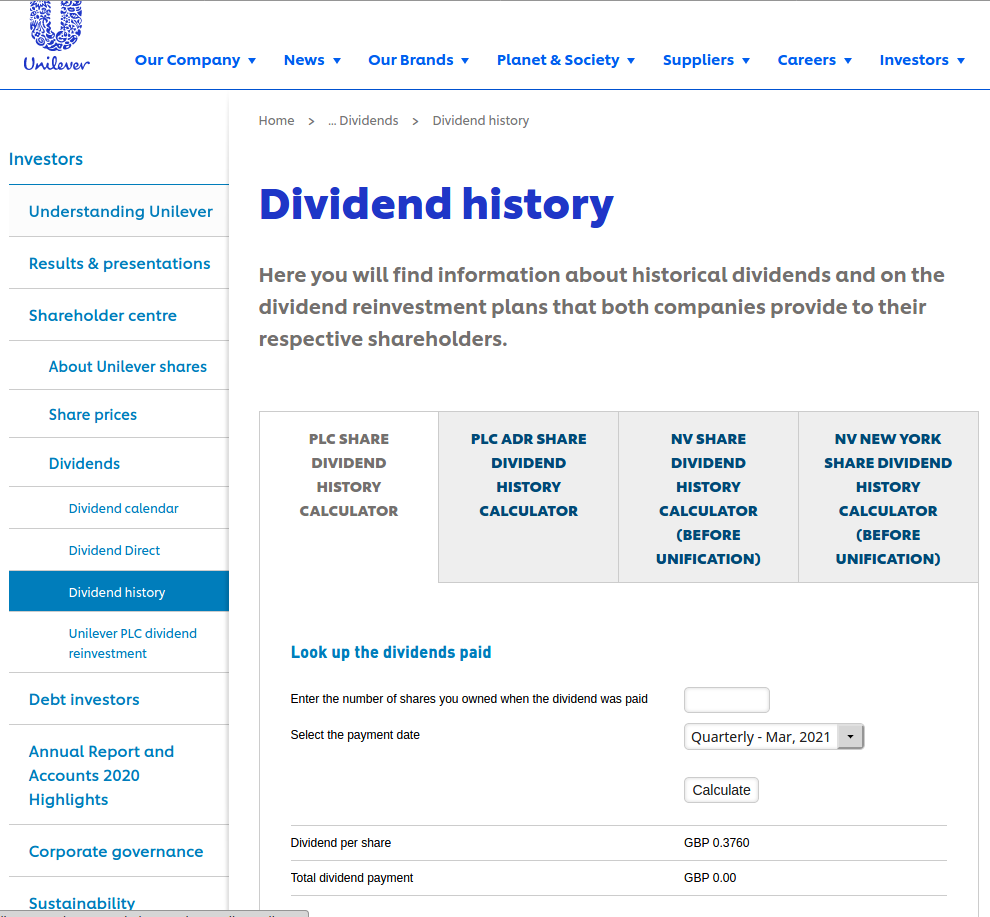Viewport: 990px width, 917px height.
Task: Open Dividend Direct sidebar link
Action: 114,550
